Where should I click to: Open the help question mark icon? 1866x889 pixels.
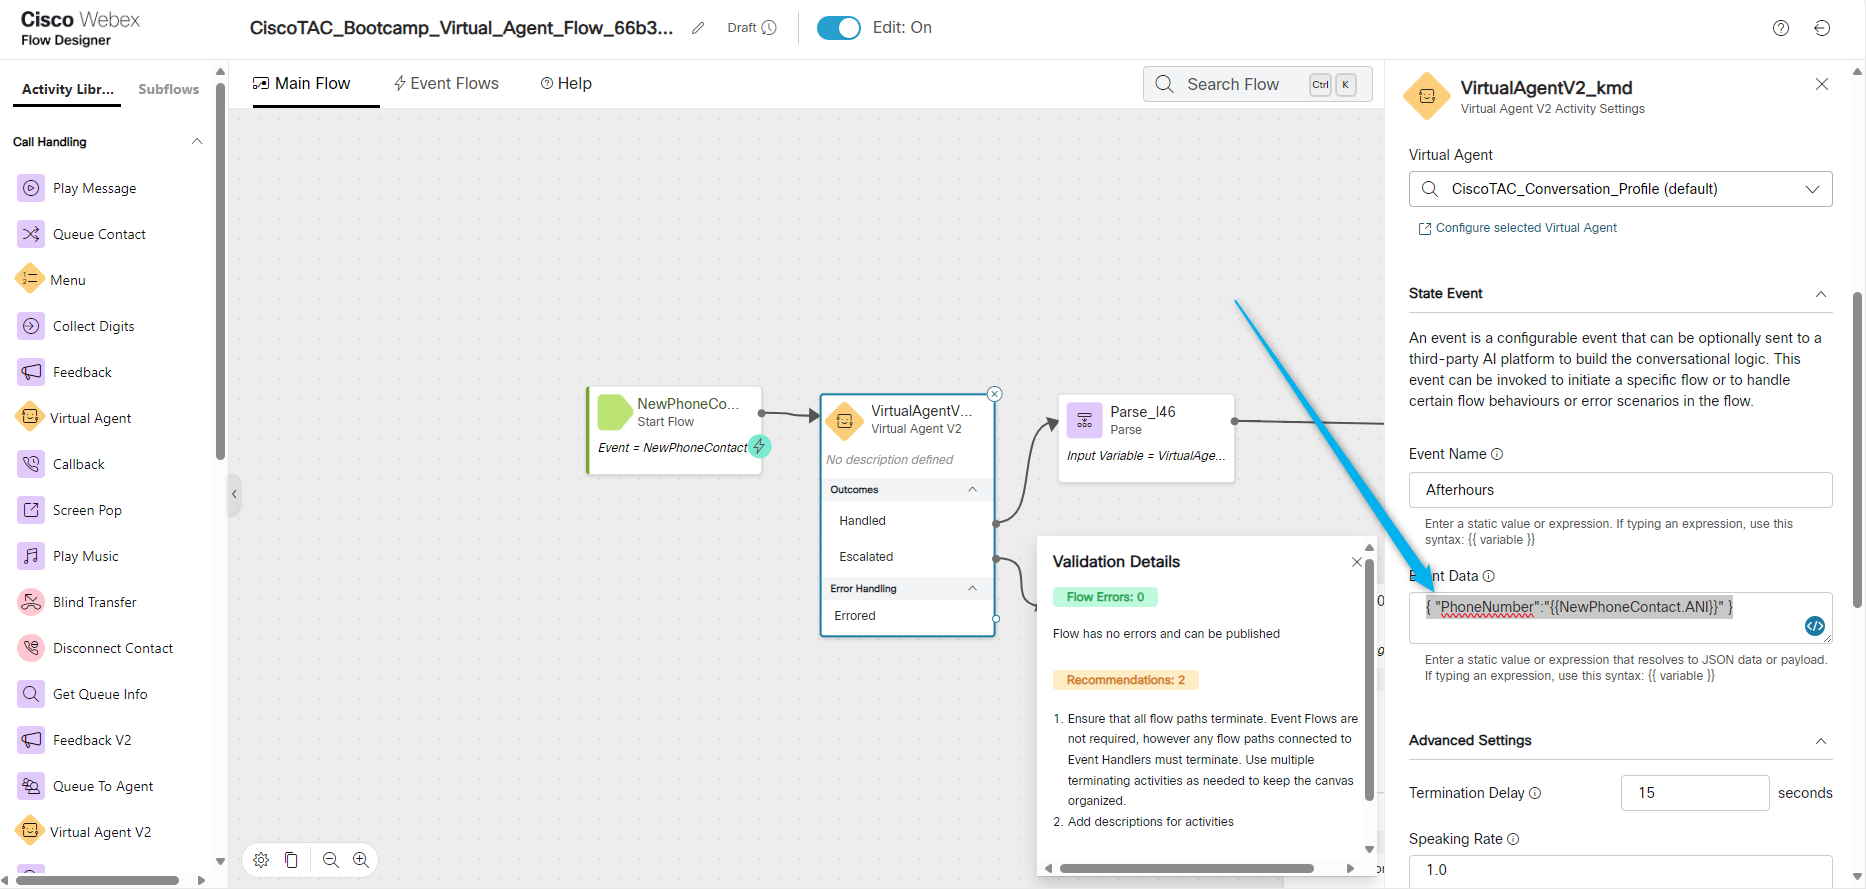[x=1781, y=28]
